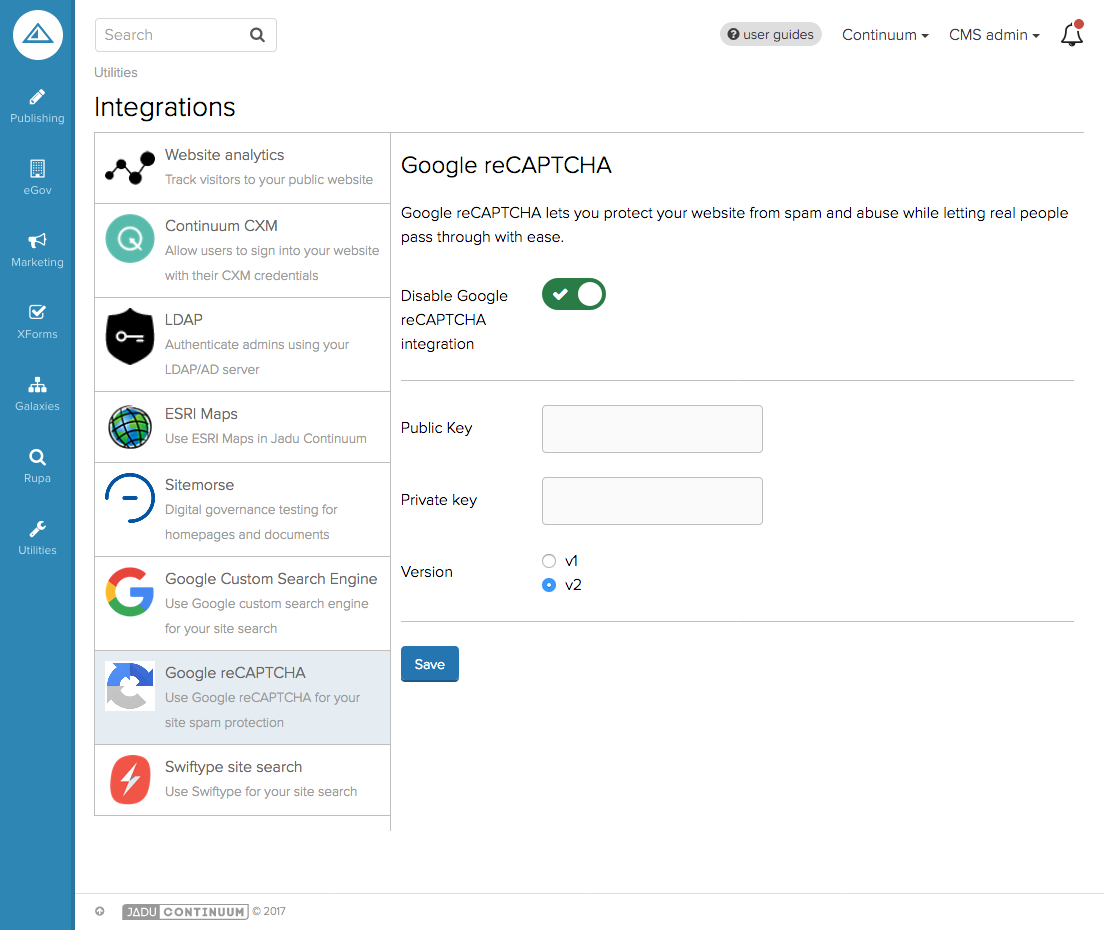Click 'Digital governance testing for' text
This screenshot has width=1104, height=930.
click(x=251, y=510)
